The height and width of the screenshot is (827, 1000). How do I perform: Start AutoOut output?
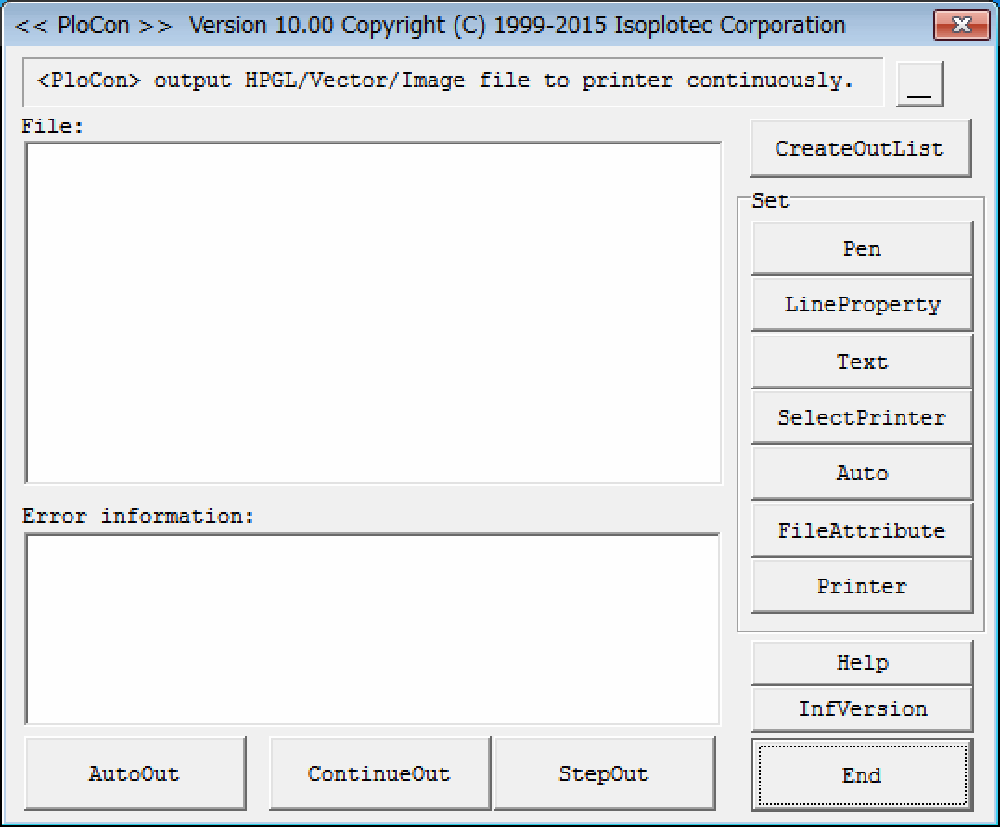point(135,773)
